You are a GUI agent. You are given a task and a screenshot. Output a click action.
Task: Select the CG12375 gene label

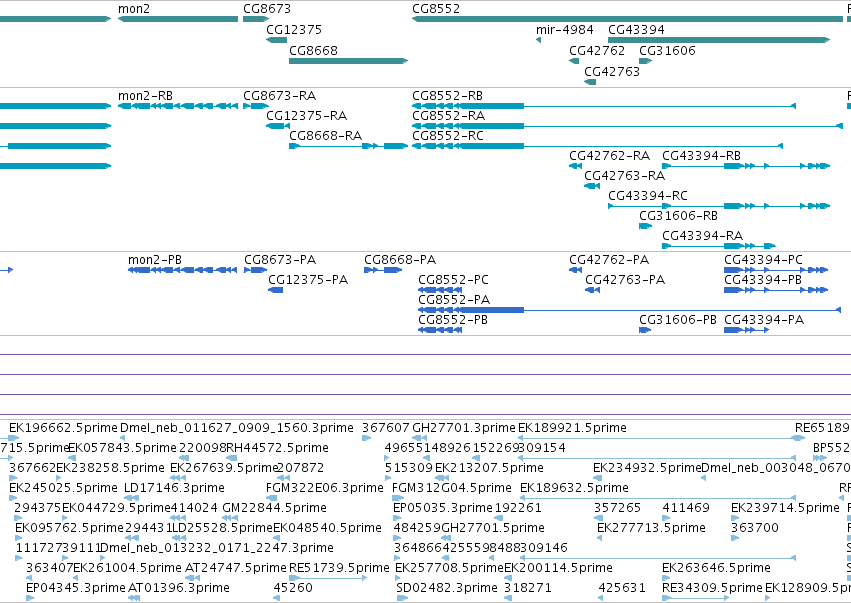(294, 29)
